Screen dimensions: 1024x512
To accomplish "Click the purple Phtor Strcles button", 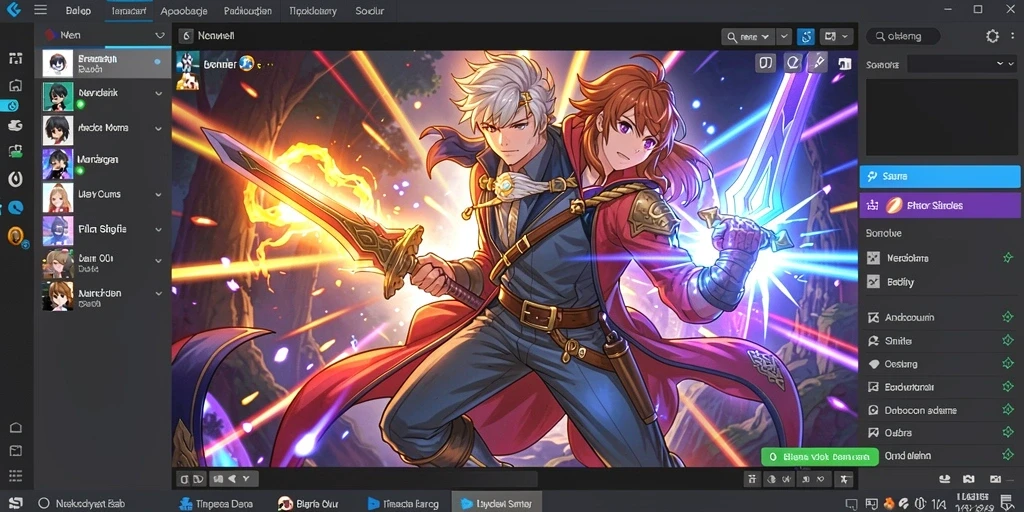I will (x=940, y=205).
